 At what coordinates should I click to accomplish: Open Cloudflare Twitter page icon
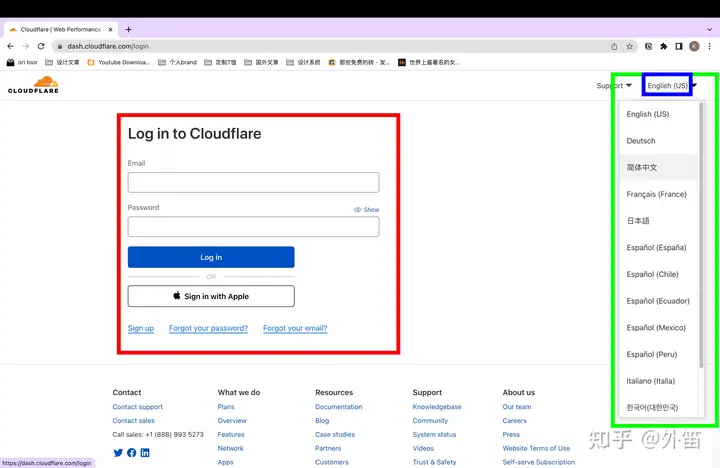pyautogui.click(x=118, y=452)
